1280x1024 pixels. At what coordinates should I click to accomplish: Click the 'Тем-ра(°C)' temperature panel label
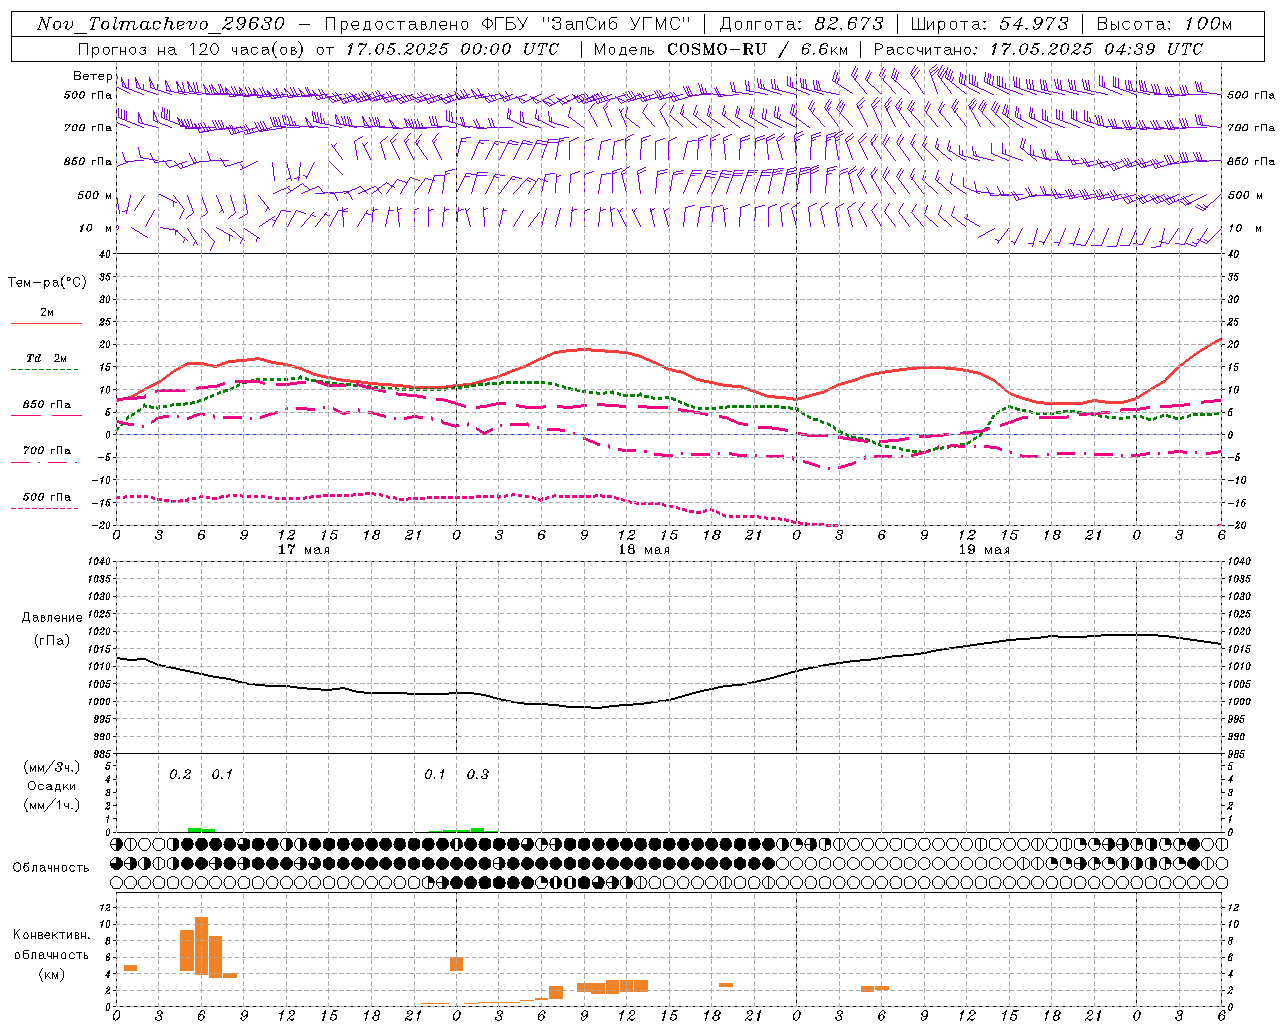(47, 283)
